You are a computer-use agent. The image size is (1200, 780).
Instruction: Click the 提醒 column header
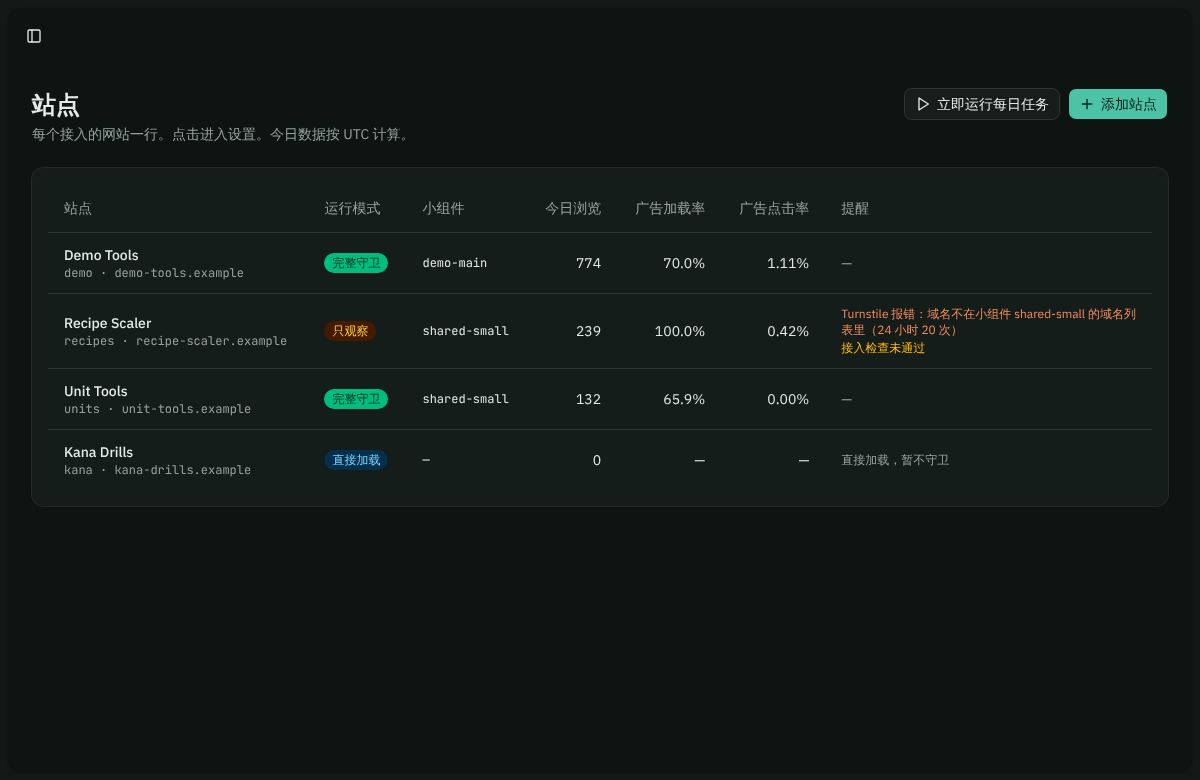855,208
